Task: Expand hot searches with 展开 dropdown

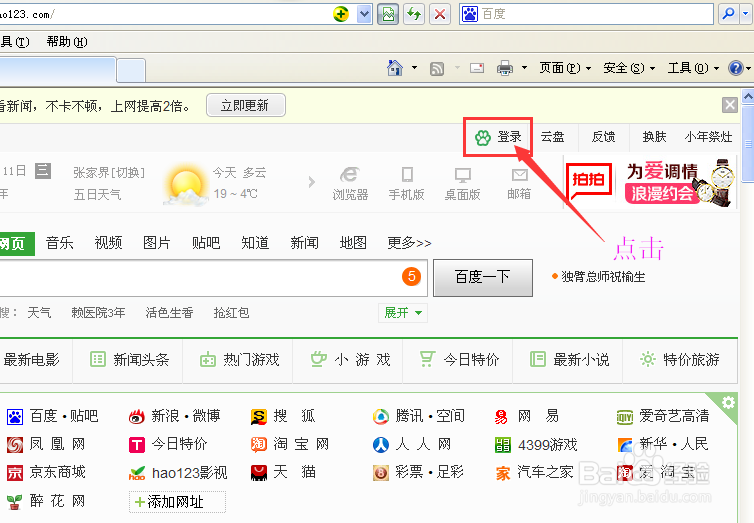Action: click(x=402, y=313)
